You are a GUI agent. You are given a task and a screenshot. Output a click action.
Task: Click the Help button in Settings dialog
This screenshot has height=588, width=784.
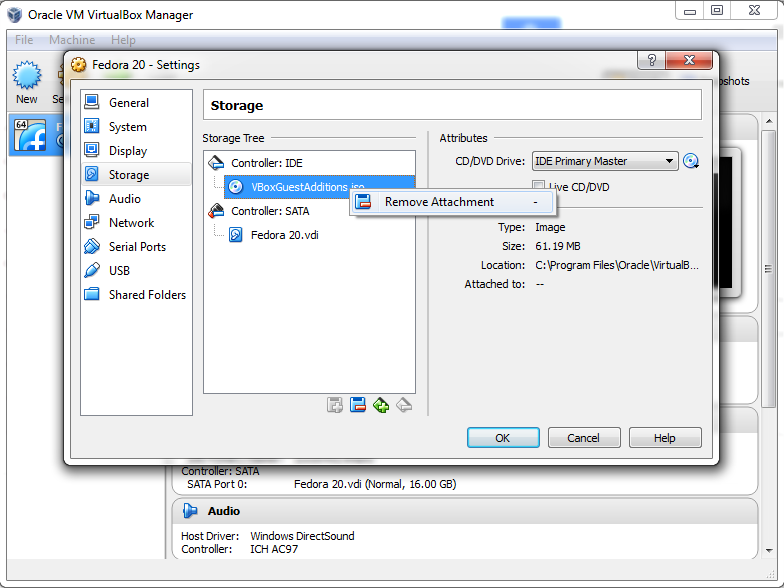(x=665, y=438)
